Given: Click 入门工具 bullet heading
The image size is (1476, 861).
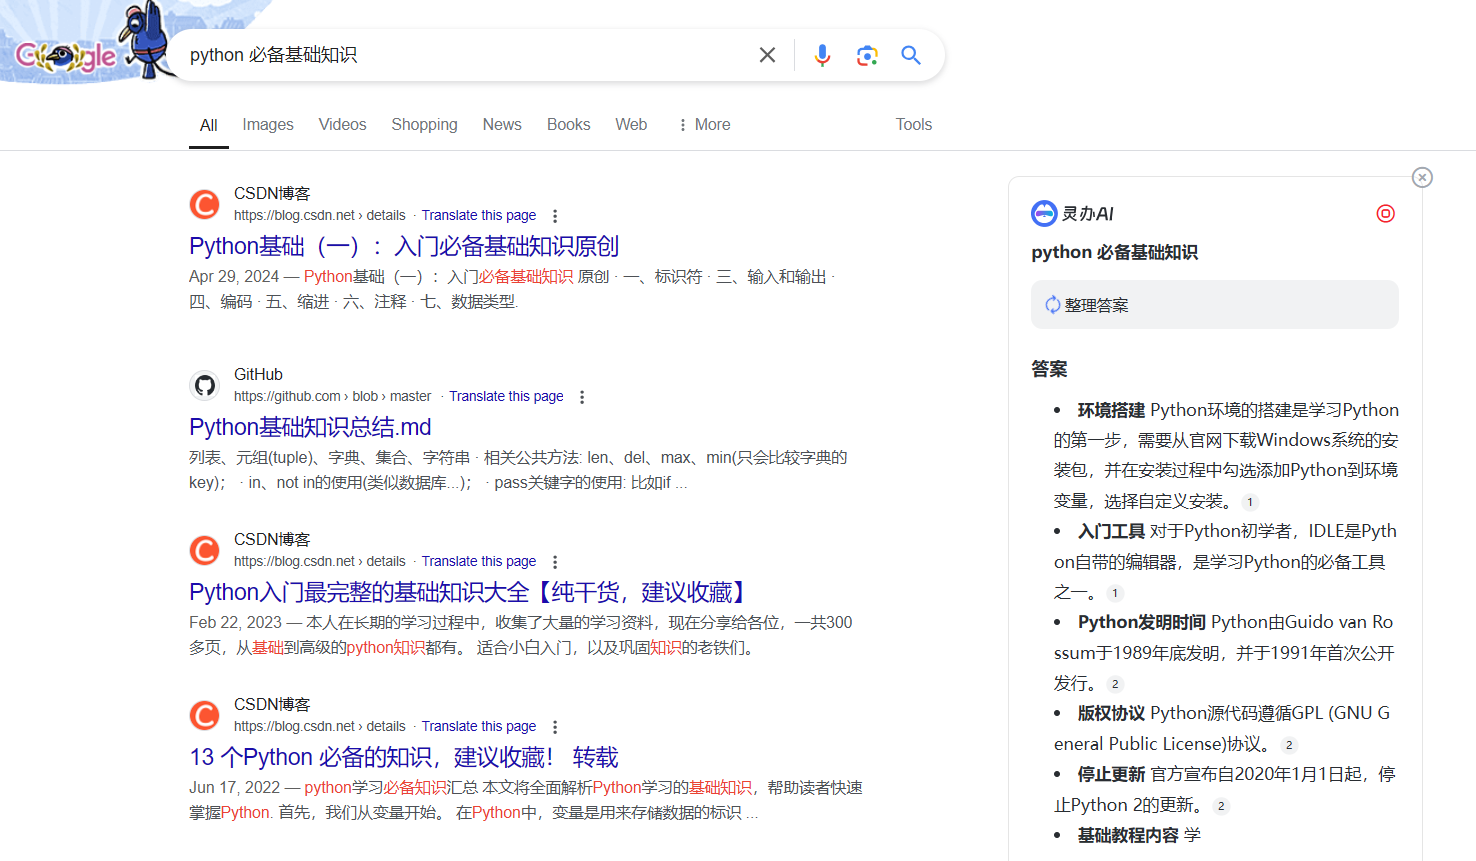Looking at the screenshot, I should (1111, 531).
